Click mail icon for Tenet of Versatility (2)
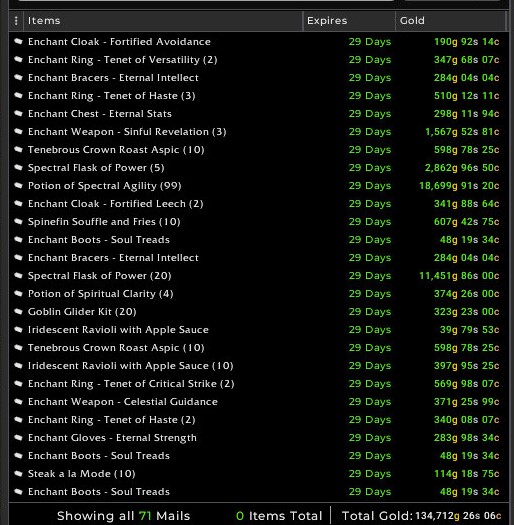This screenshot has height=525, width=514. point(18,60)
